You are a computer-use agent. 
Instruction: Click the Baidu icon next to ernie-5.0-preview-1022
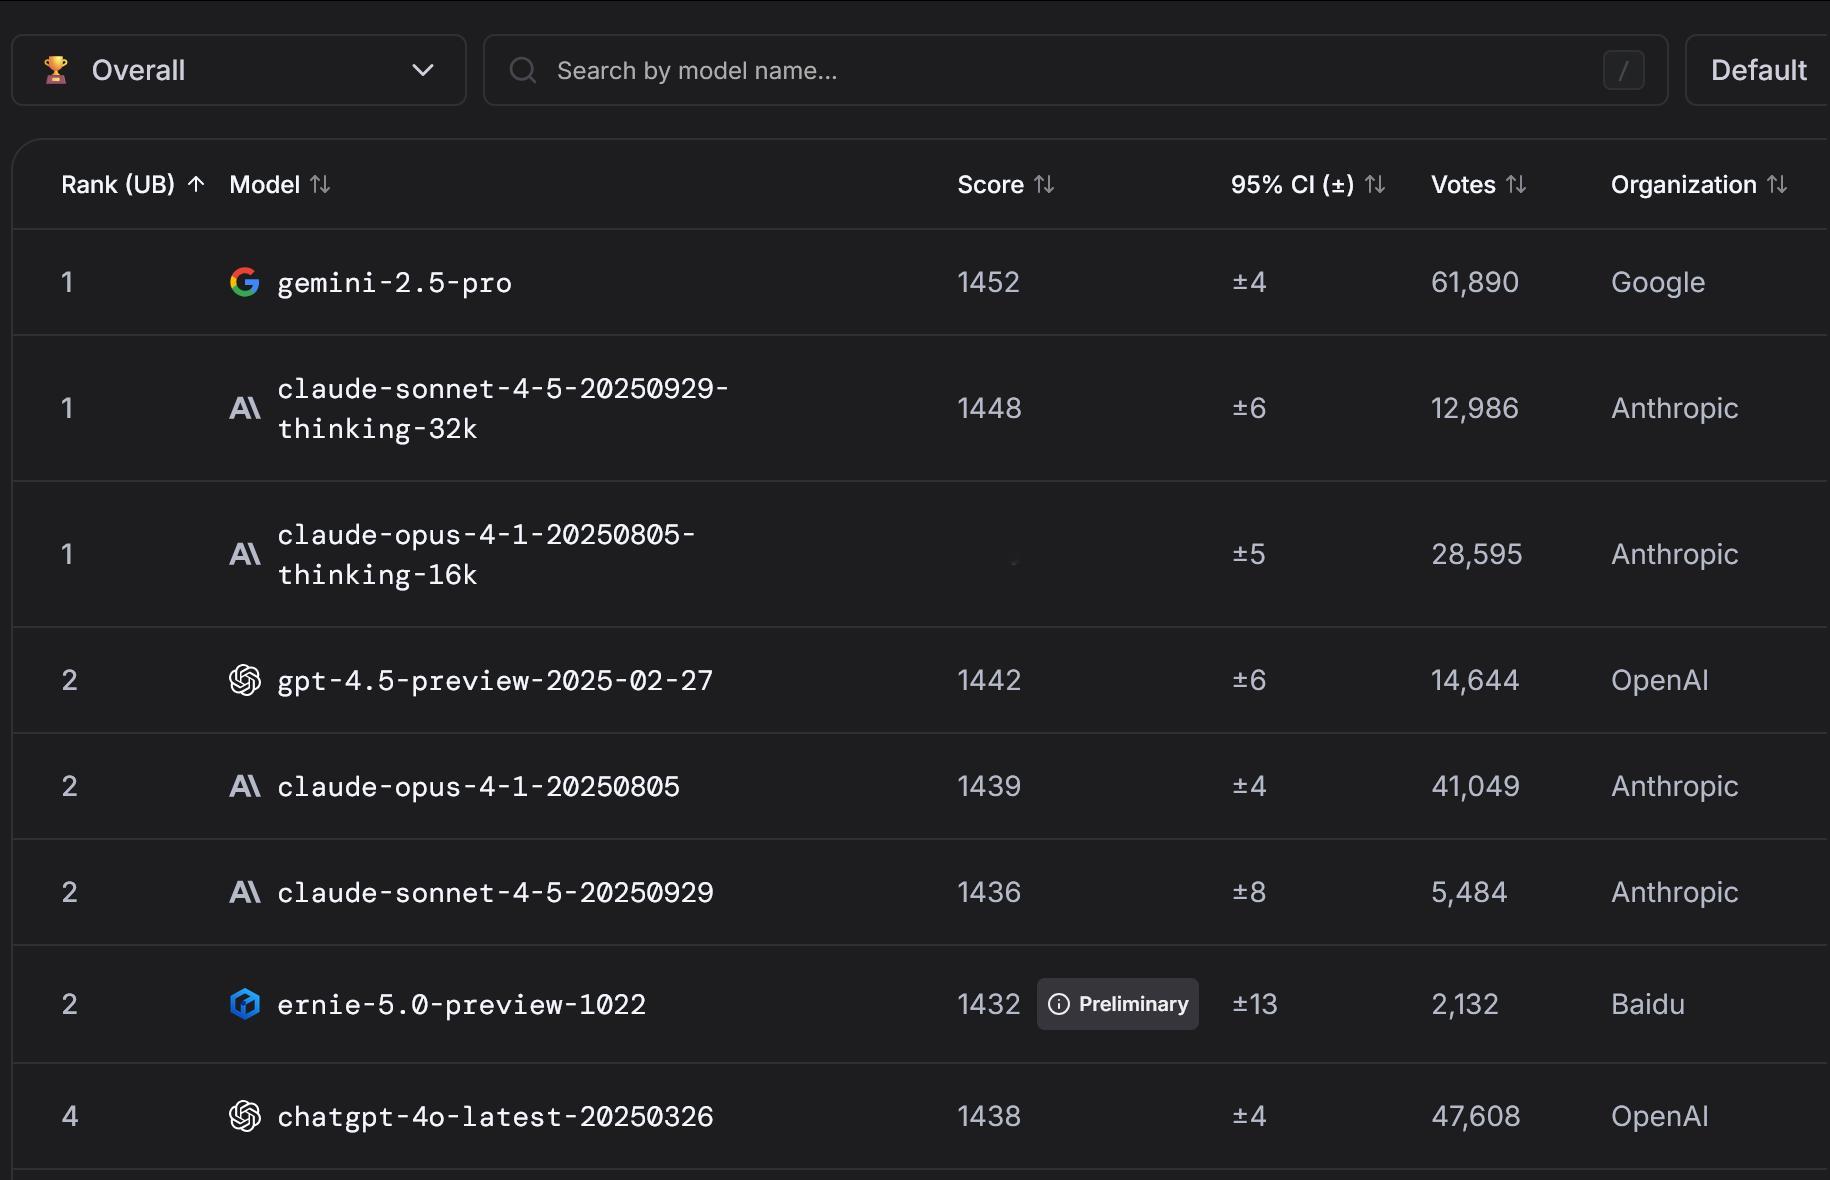[x=244, y=1004]
